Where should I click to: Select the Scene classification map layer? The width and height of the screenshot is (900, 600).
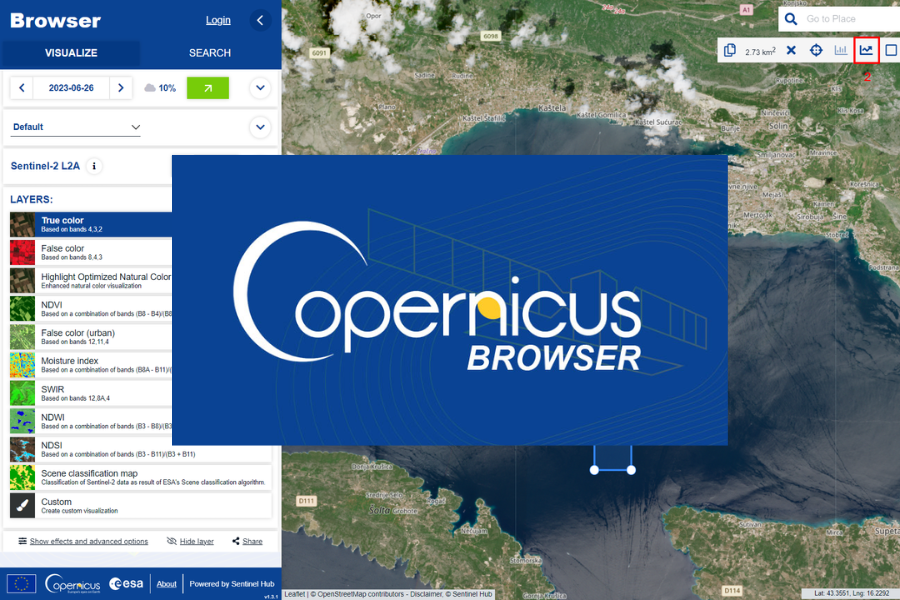(x=140, y=477)
